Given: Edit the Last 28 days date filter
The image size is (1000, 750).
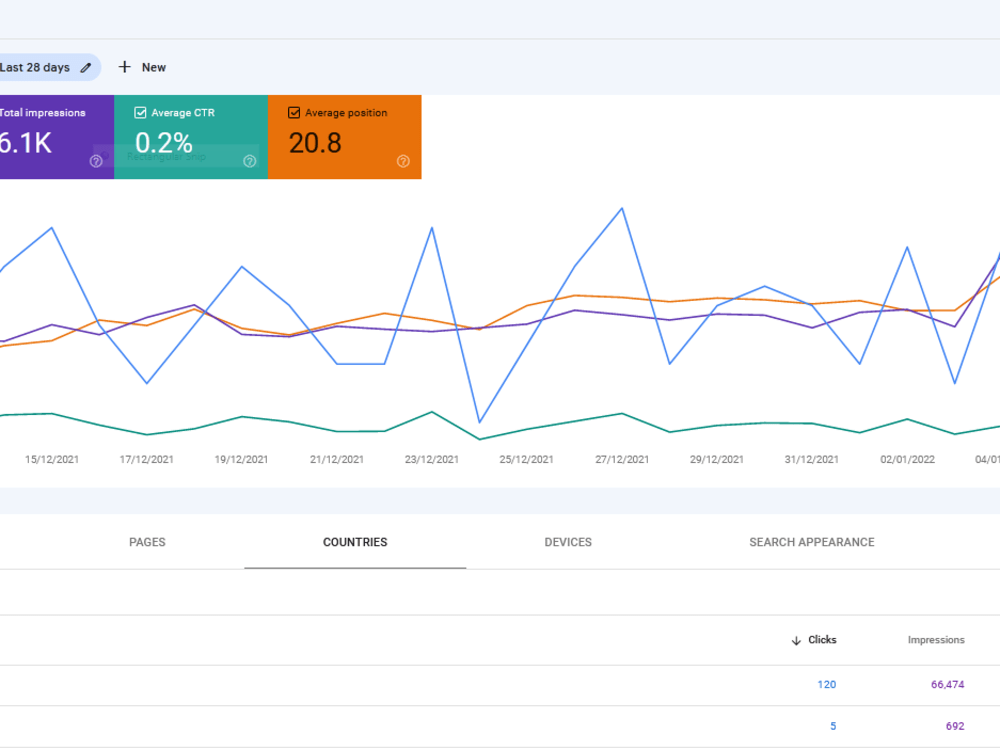Looking at the screenshot, I should click(86, 68).
